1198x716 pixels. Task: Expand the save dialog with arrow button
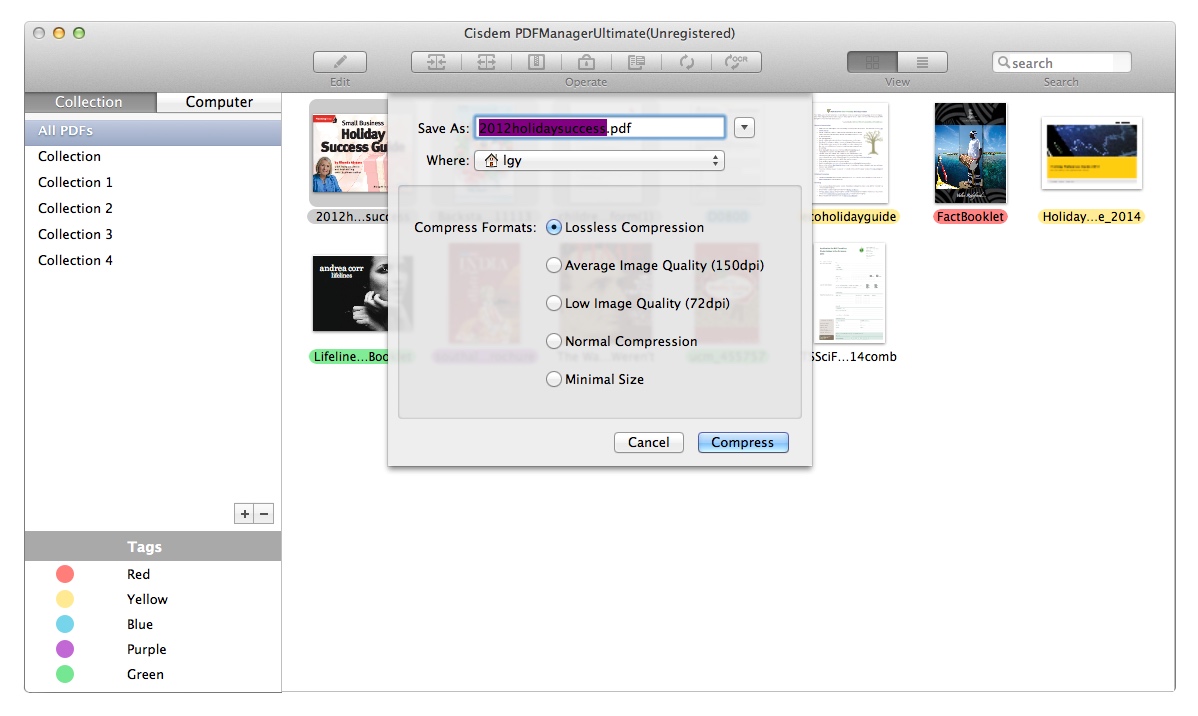(x=744, y=128)
